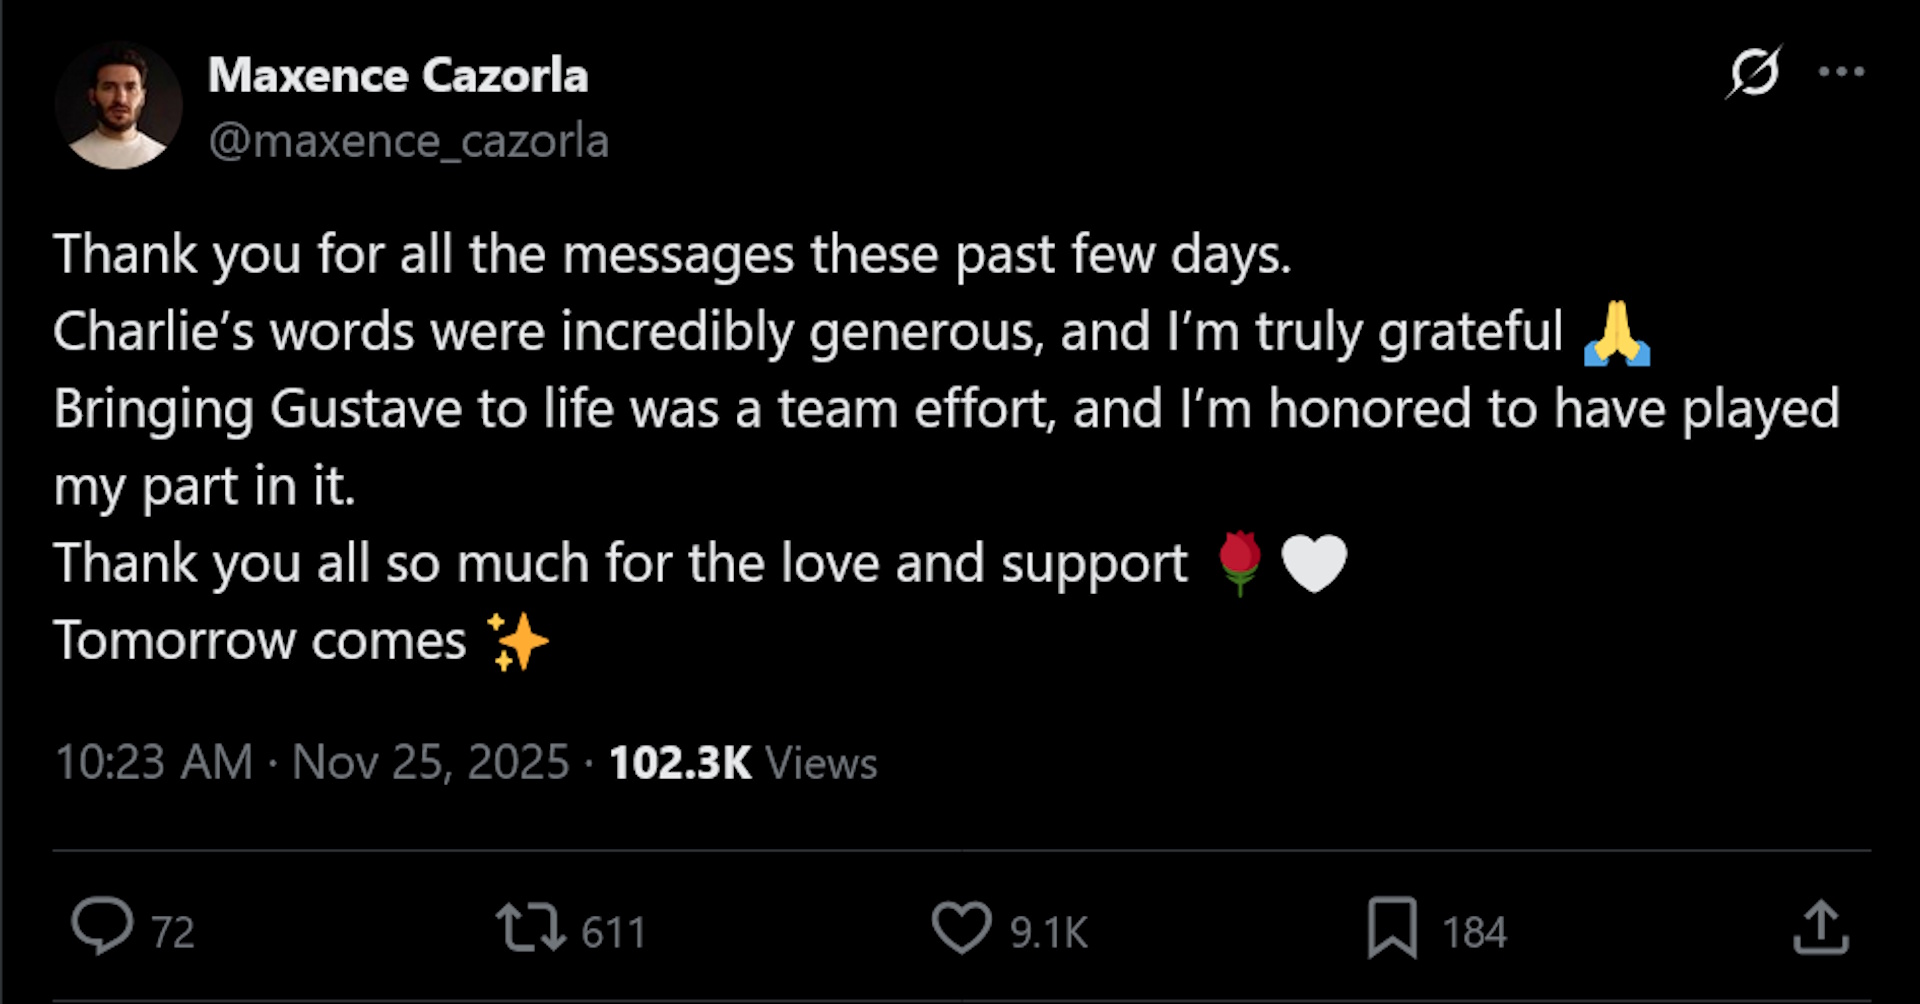Click the 611 reposts count
This screenshot has height=1004, width=1920.
tap(614, 932)
